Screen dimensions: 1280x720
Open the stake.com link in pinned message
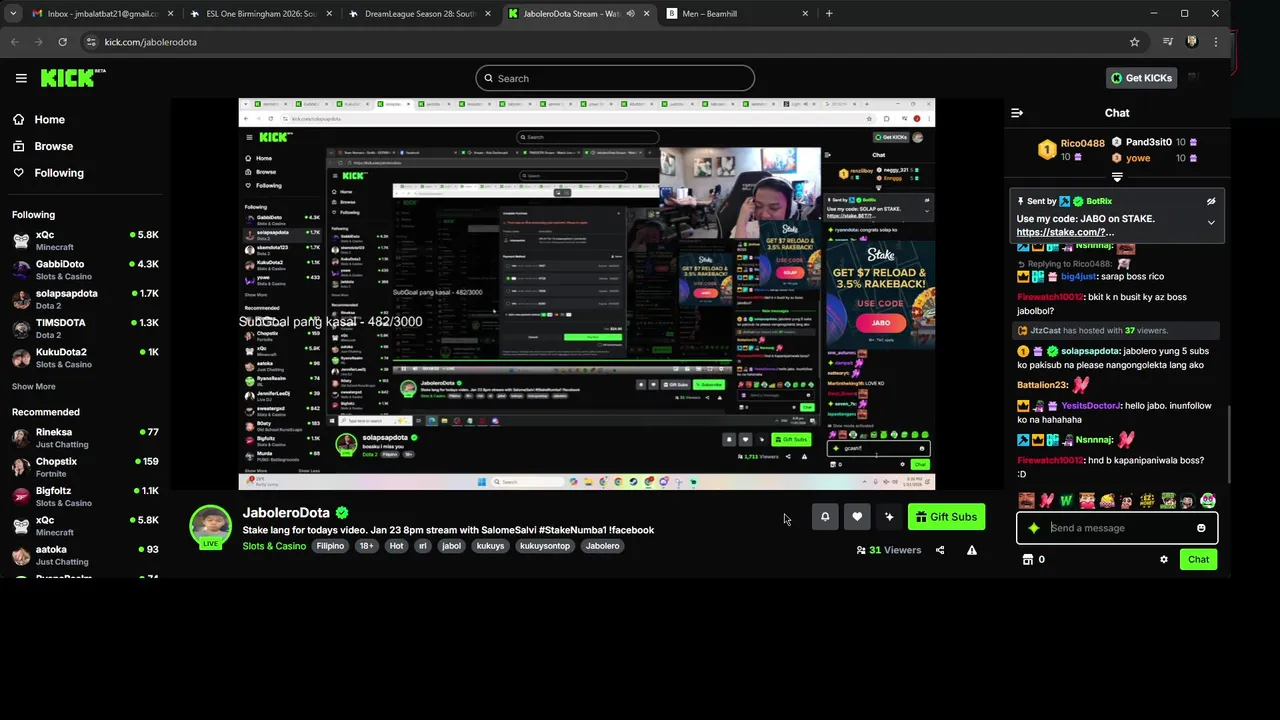[1065, 232]
